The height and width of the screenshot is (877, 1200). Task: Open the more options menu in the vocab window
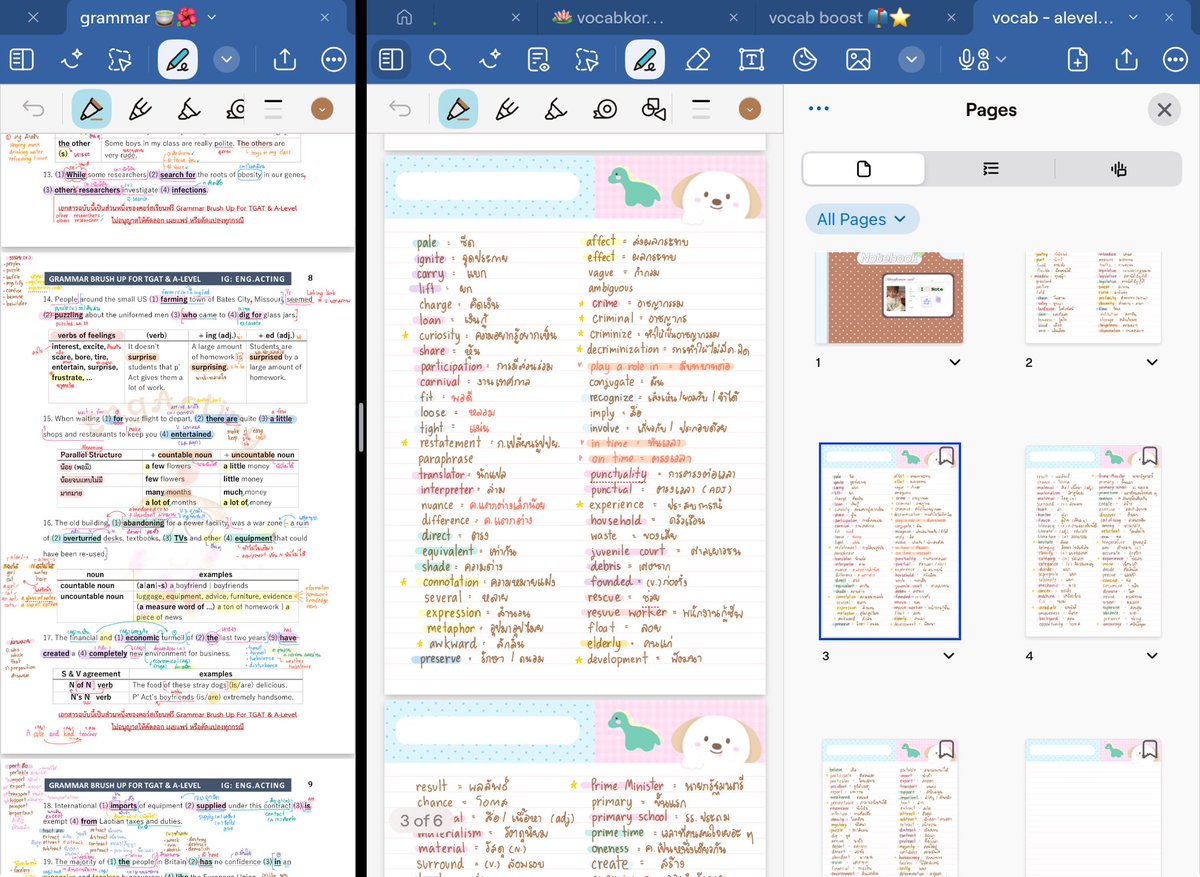coord(1174,60)
